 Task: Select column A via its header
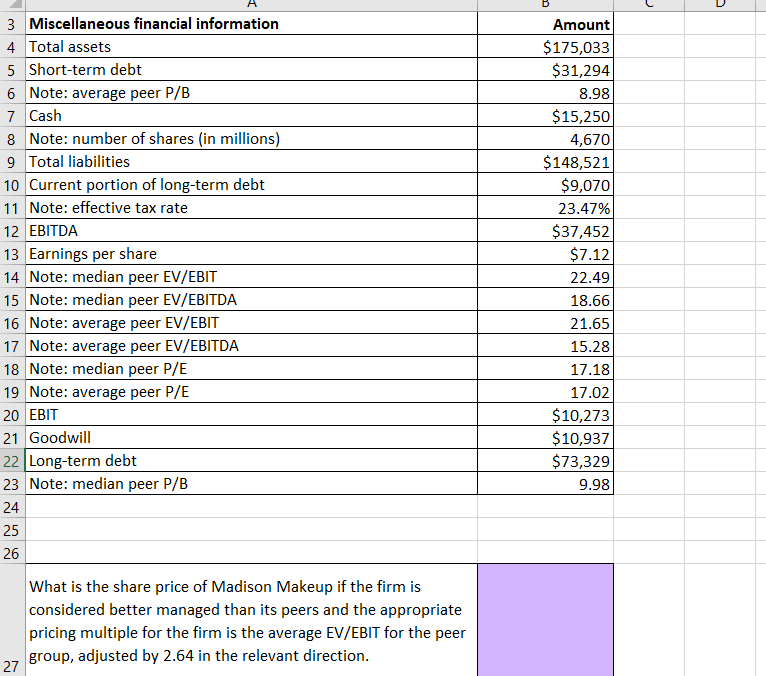click(251, 5)
